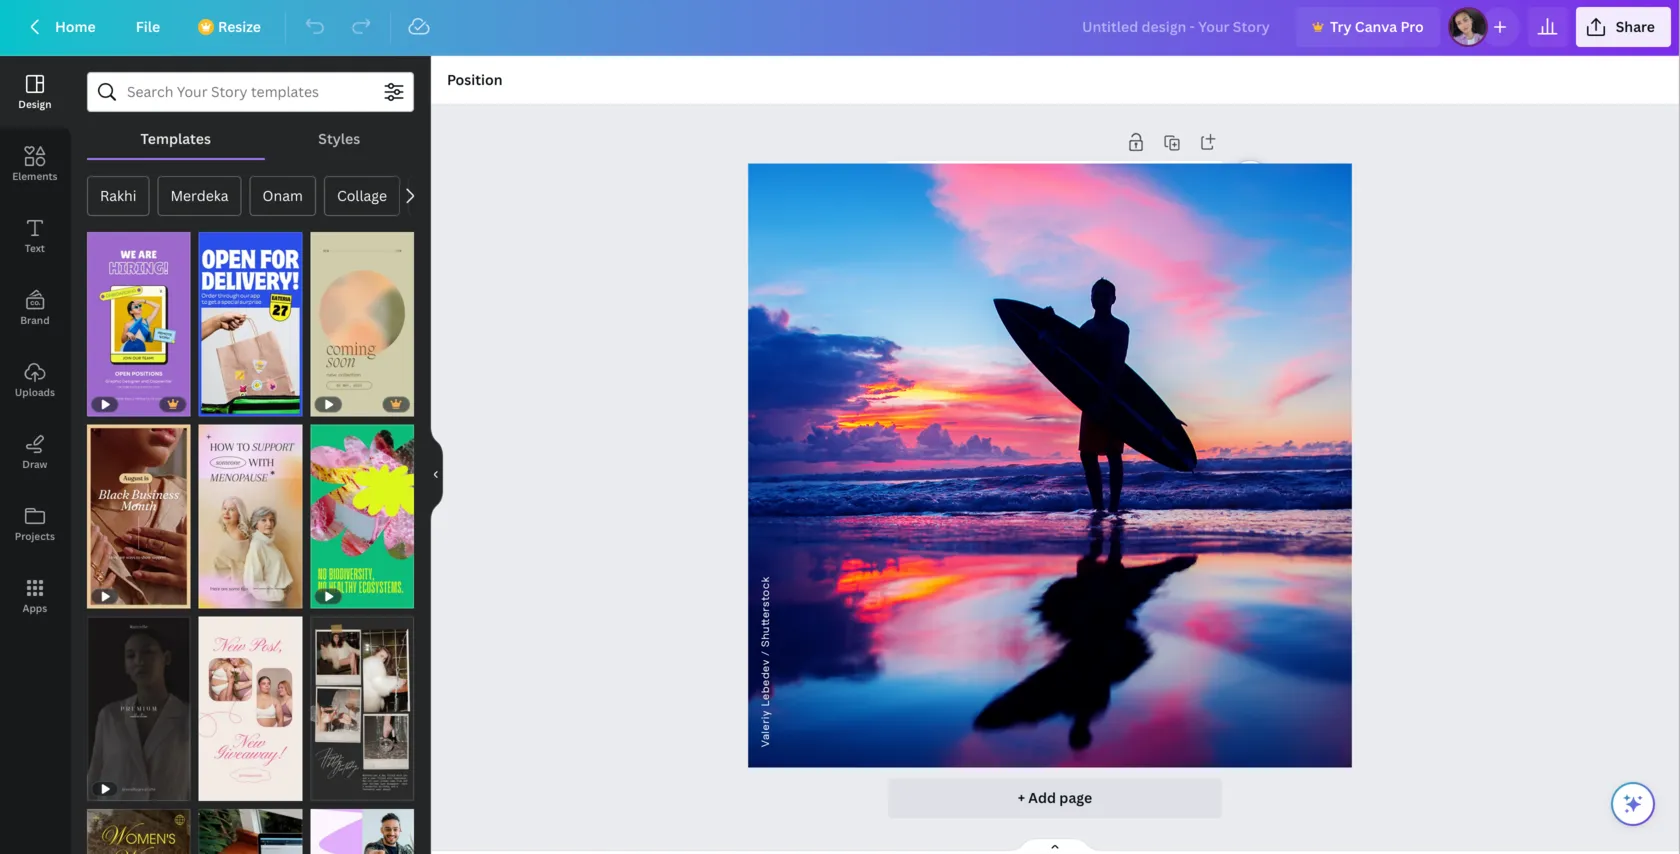Expand page thumbnails with bottom chevron

pos(1054,846)
